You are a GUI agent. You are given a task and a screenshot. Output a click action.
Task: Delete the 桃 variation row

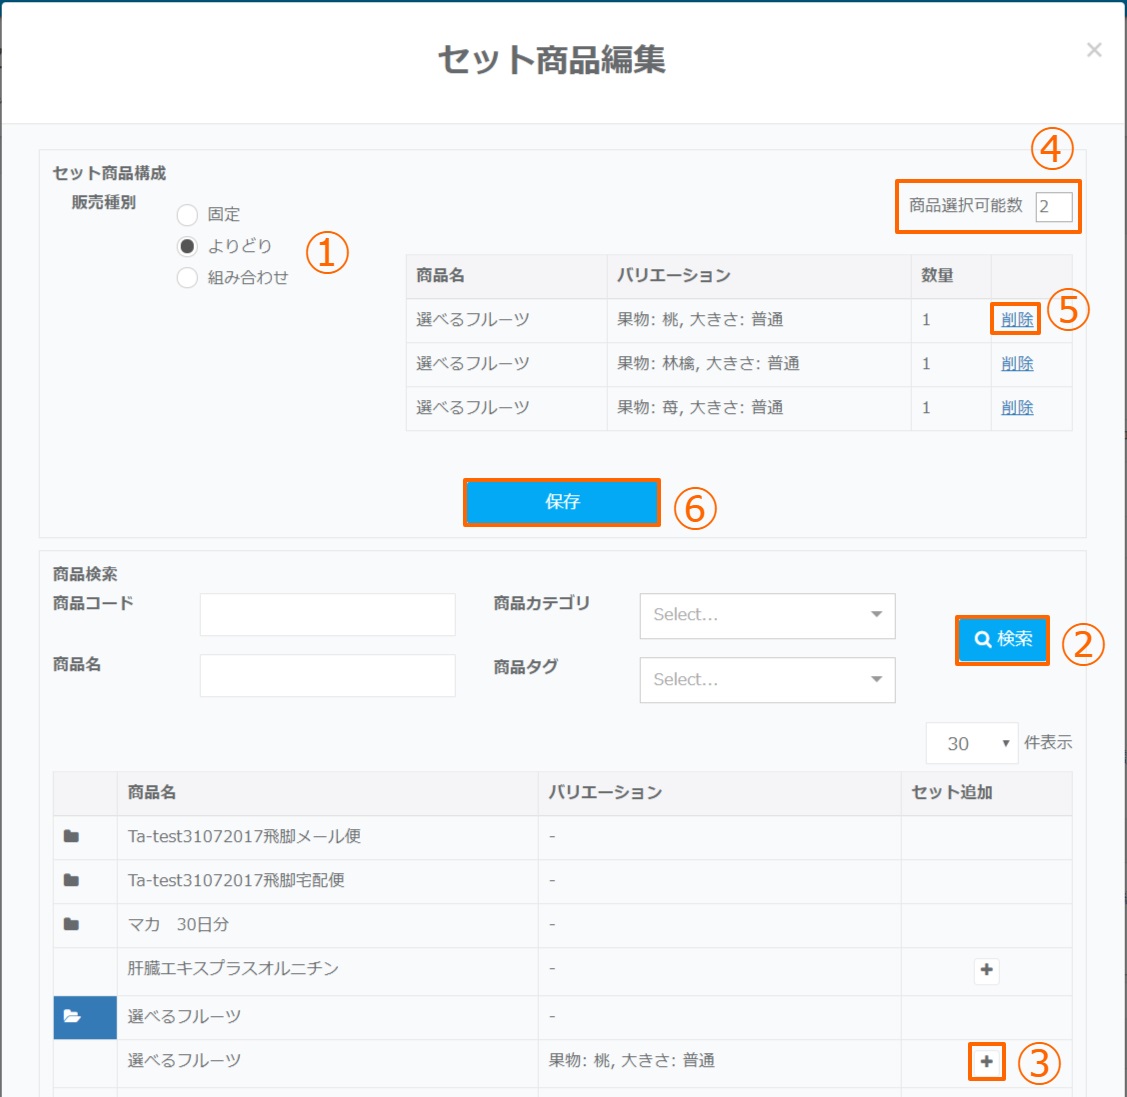tap(1017, 320)
